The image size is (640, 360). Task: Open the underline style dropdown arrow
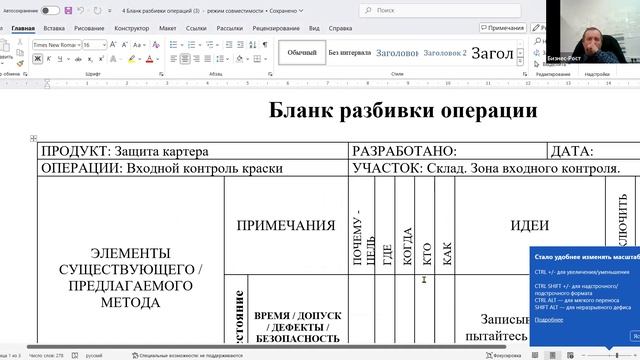tap(68, 59)
